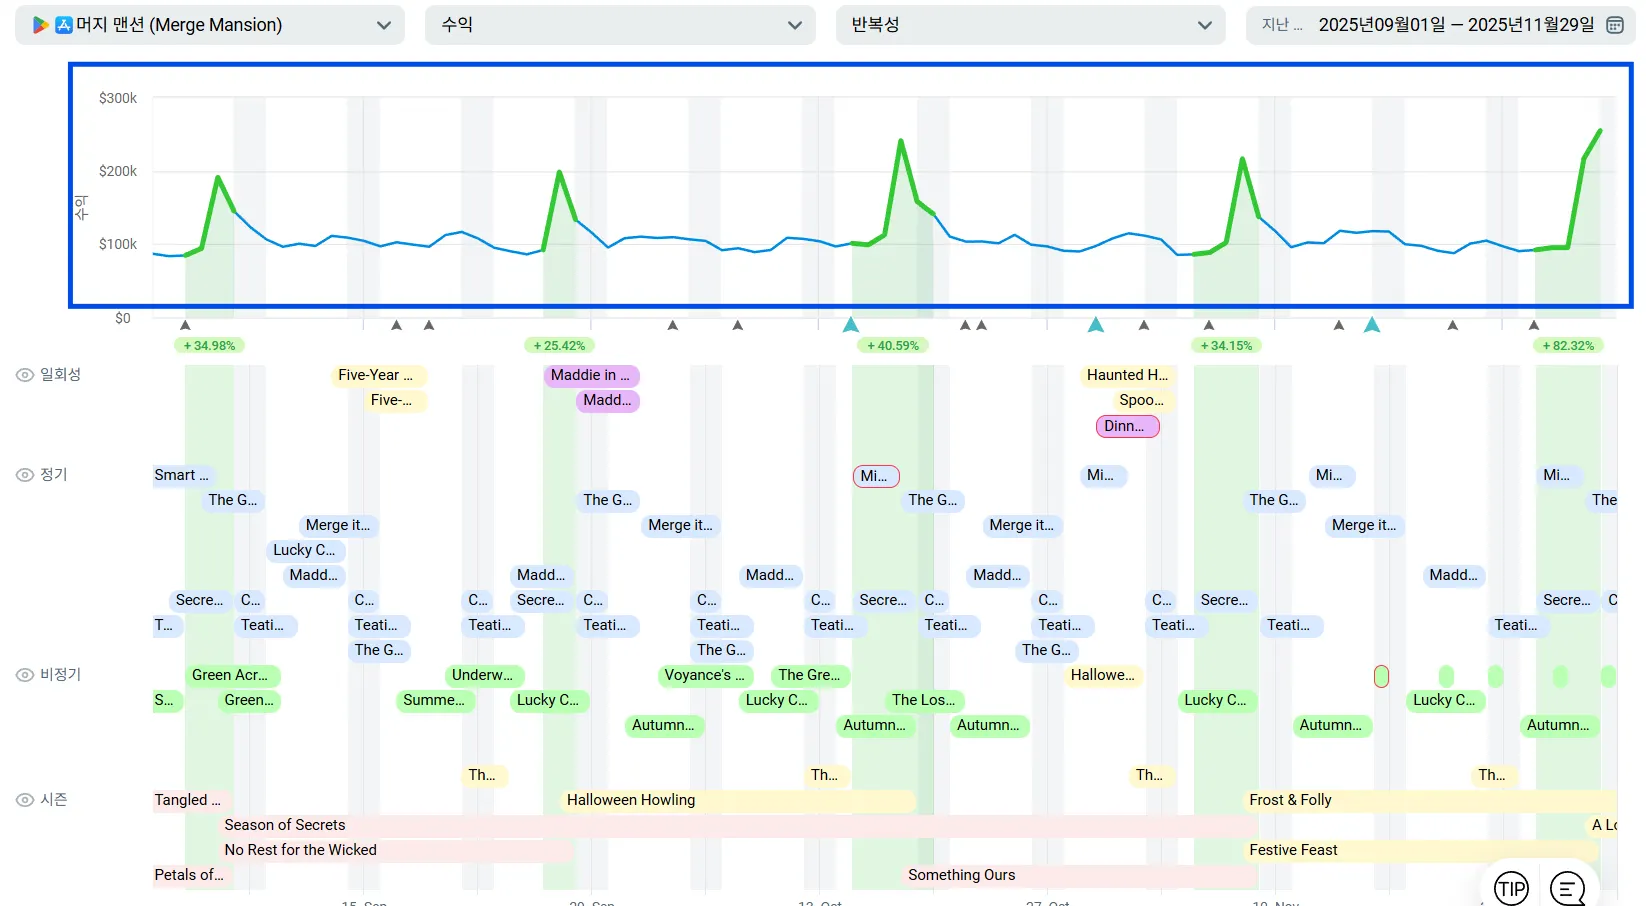Viewport: 1646px width, 906px height.
Task: Click the +82.32% revenue uplift badge
Action: click(x=1568, y=346)
